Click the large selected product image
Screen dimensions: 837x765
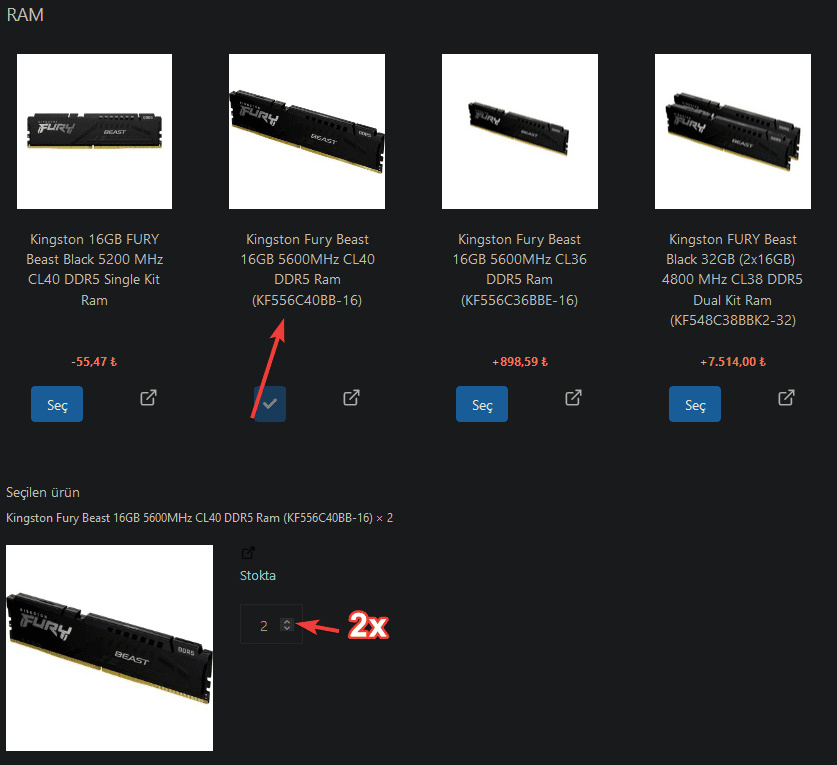coord(109,648)
